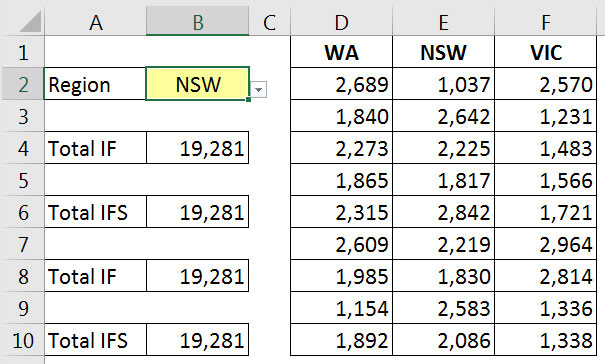Screen dimensions: 605x364
Task: Select VIC value 1,566
Action: coord(546,180)
